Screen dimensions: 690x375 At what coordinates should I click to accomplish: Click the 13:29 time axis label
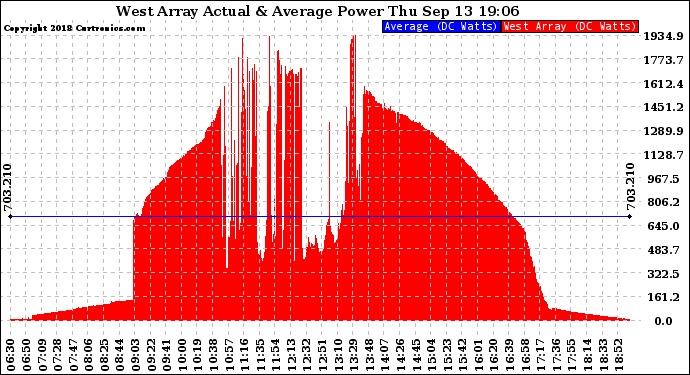click(352, 354)
